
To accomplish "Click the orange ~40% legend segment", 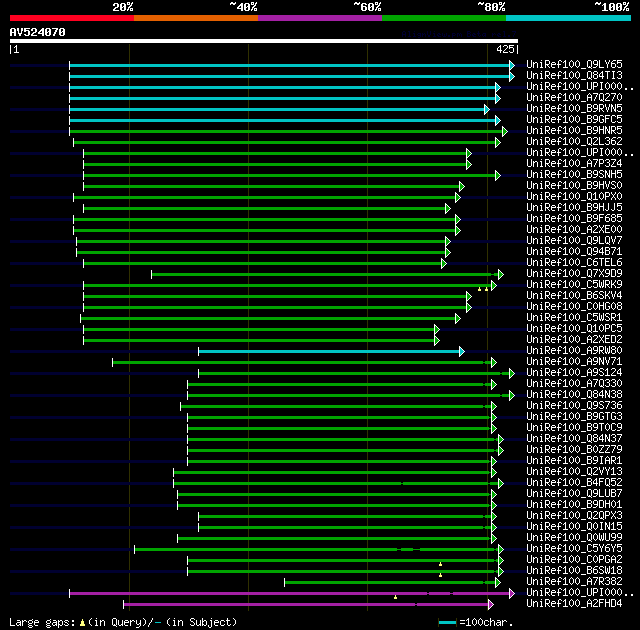I will click(x=196, y=18).
